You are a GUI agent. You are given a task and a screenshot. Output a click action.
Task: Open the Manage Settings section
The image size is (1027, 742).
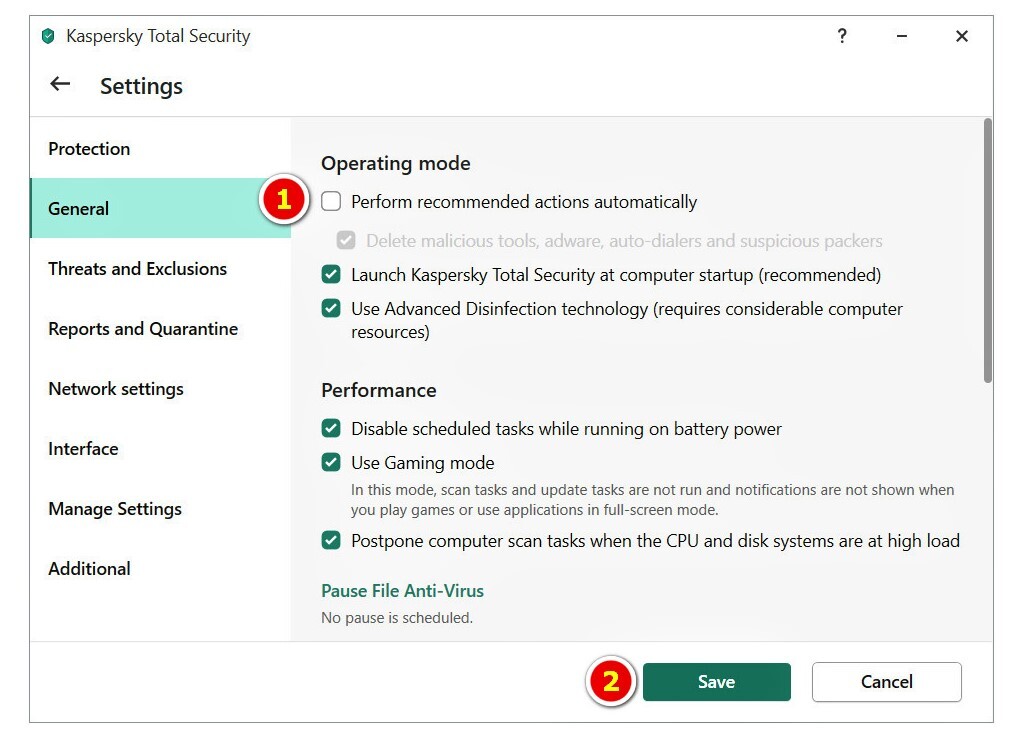pyautogui.click(x=160, y=509)
